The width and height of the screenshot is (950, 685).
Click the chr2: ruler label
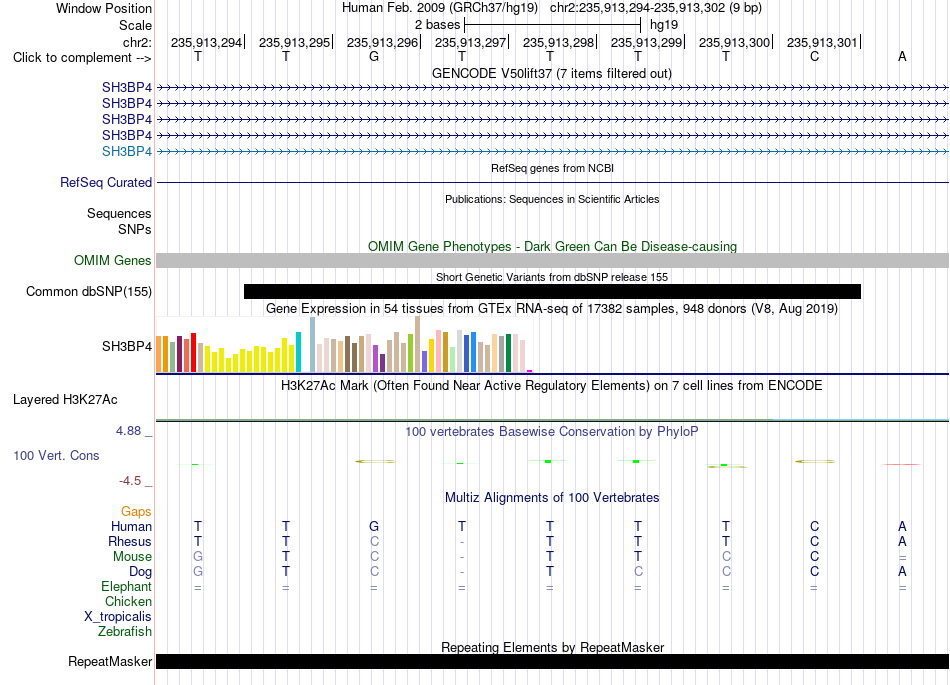click(138, 42)
